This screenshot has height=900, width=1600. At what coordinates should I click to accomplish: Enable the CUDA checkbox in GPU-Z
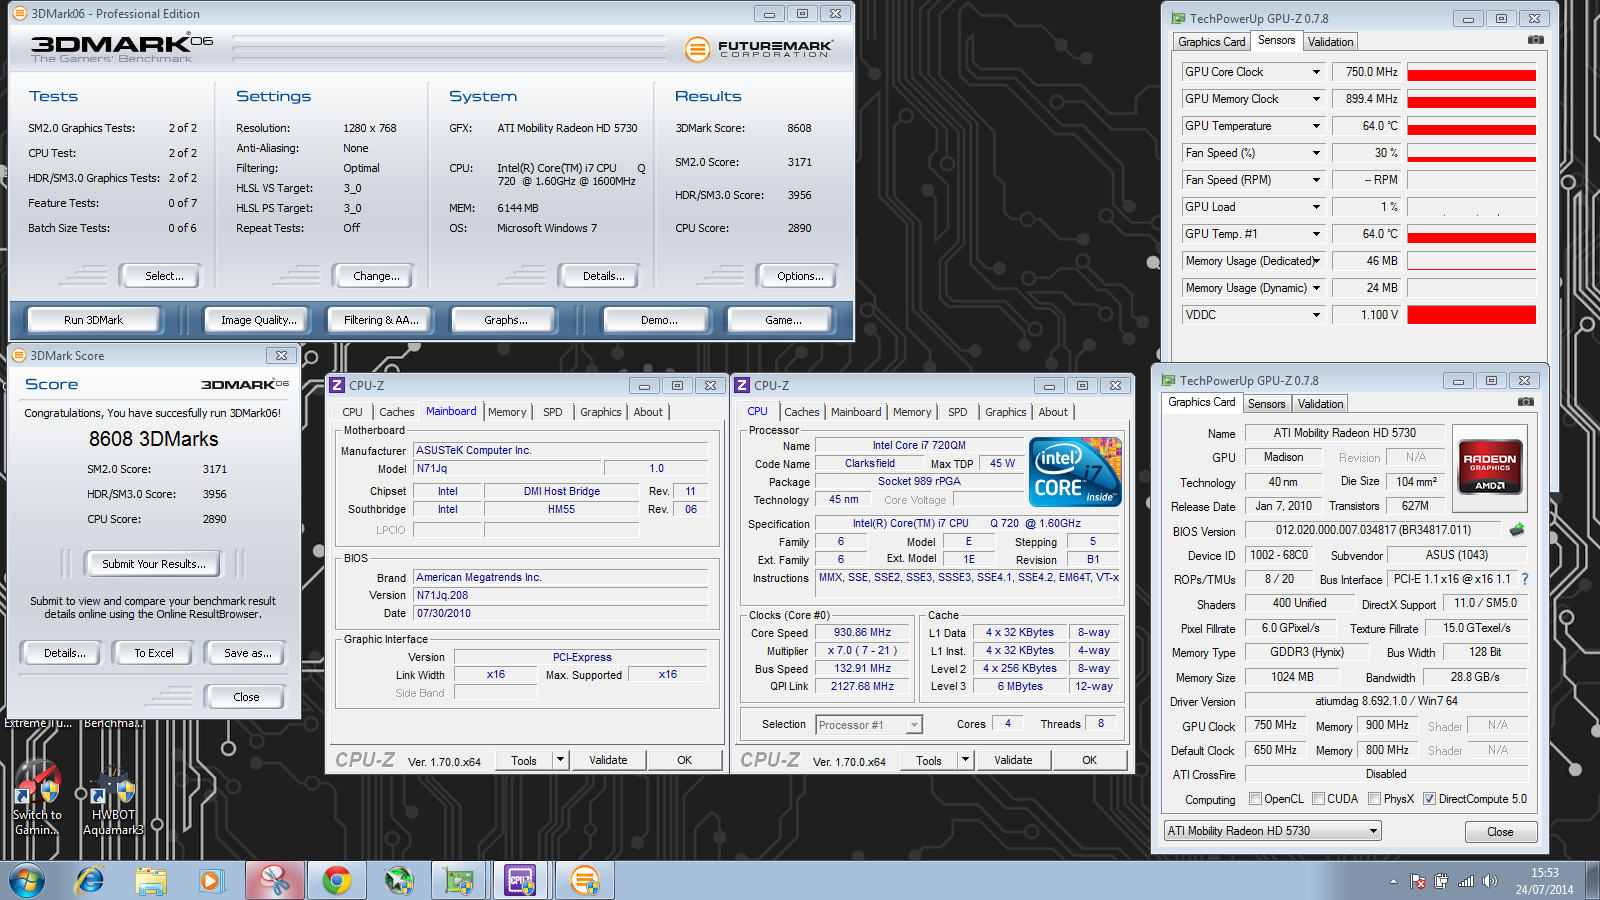point(1319,799)
